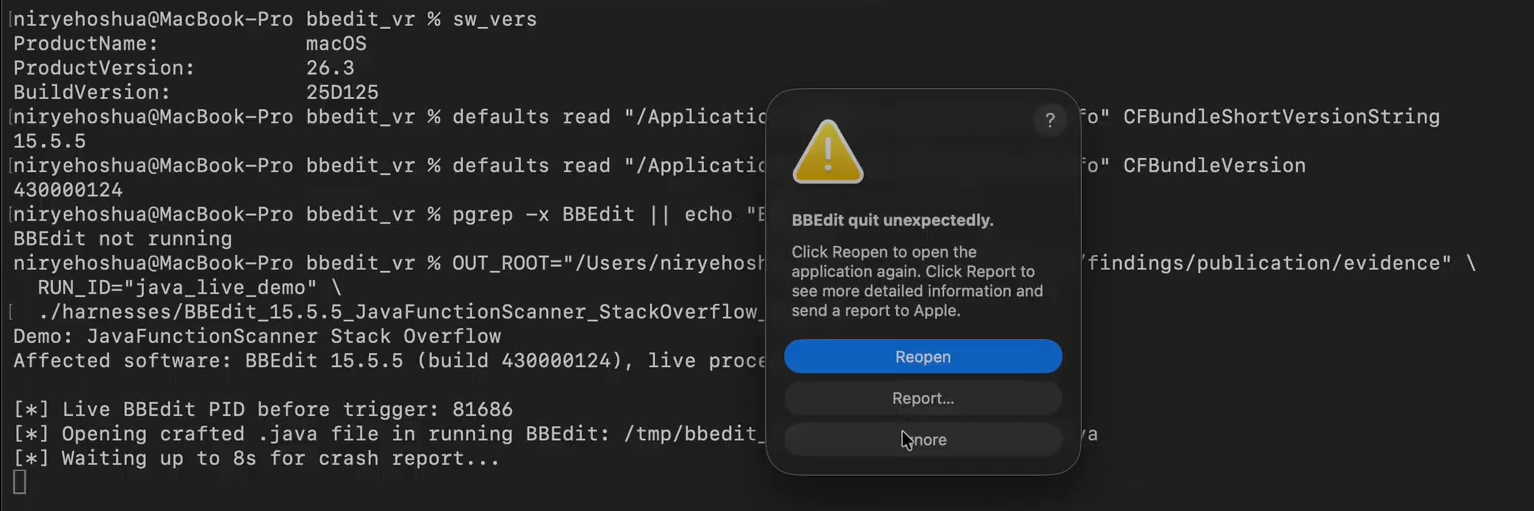Select 'Waiting up to 8s for crash report...' line
Screen dimensions: 1534x511
[x=256, y=459]
